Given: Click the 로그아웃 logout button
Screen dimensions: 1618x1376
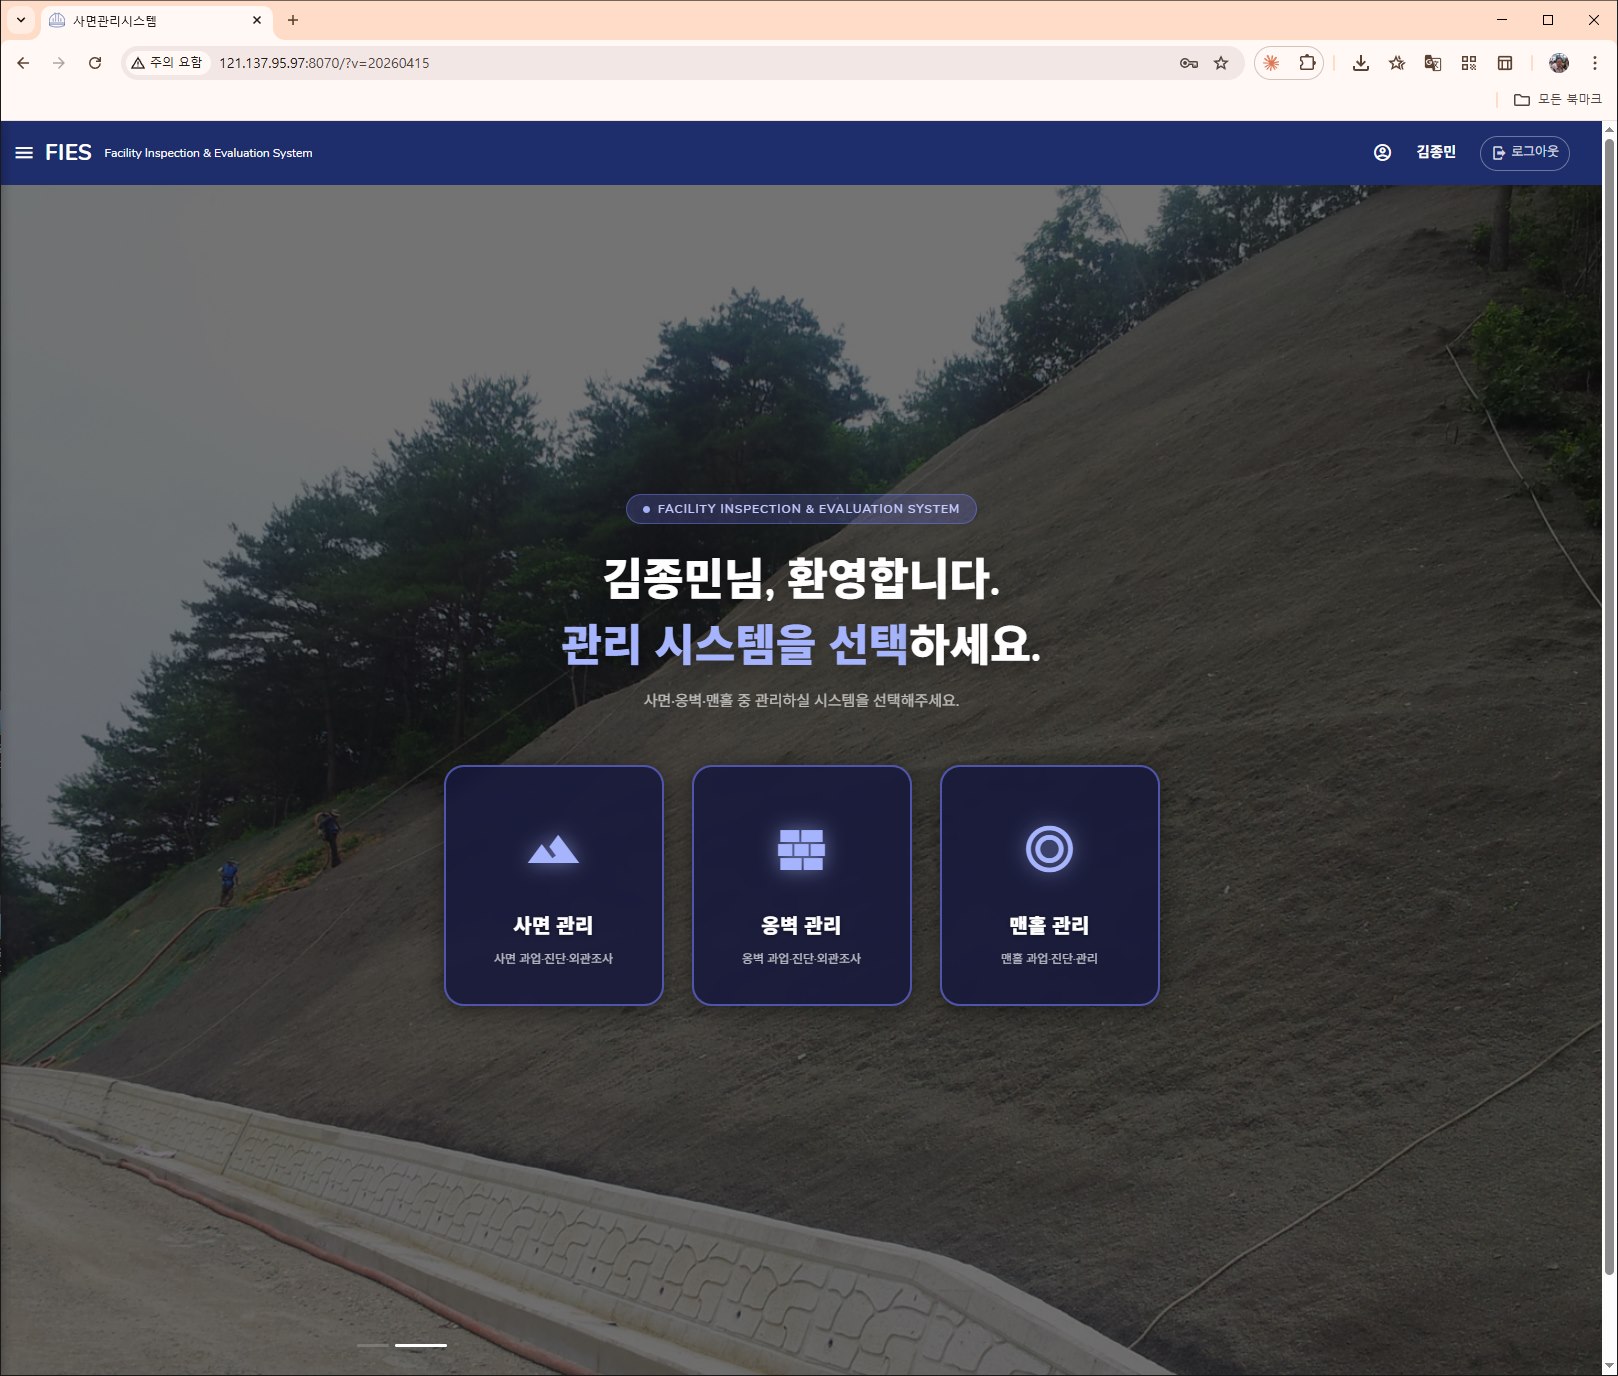Looking at the screenshot, I should (x=1524, y=152).
